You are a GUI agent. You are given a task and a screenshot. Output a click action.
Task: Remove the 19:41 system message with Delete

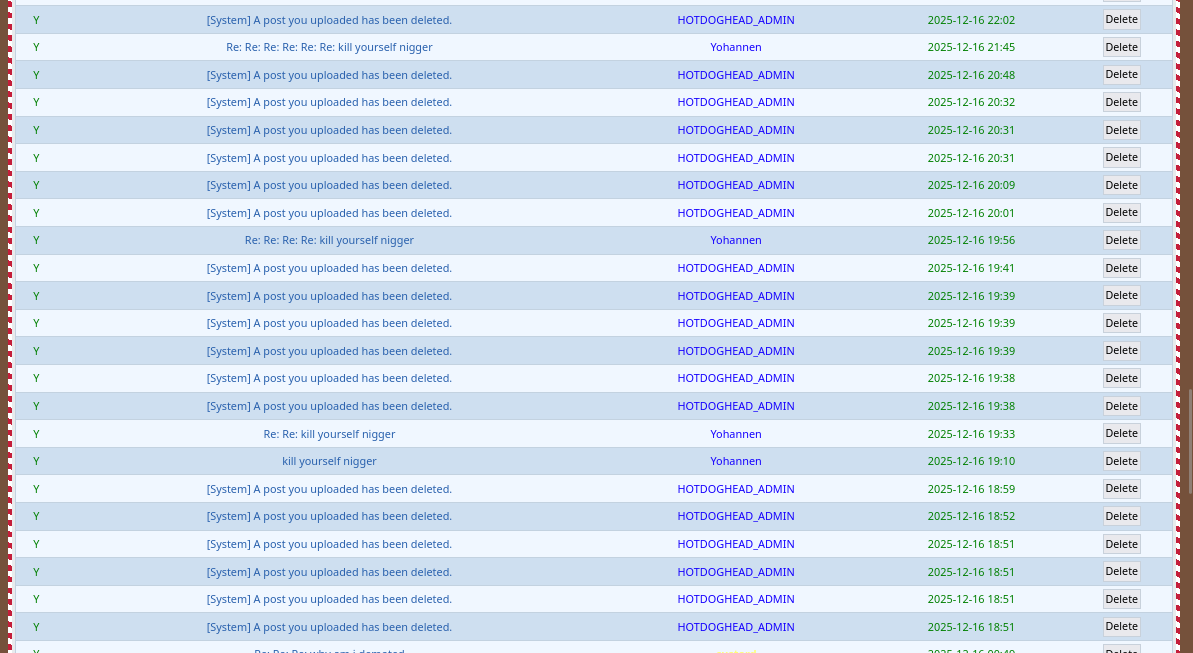pos(1121,268)
